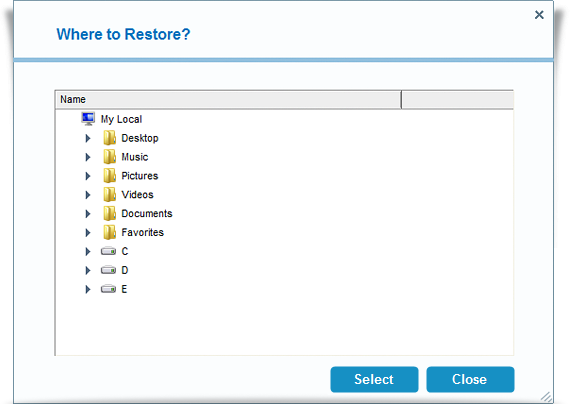The width and height of the screenshot is (570, 404).
Task: Click the C drive icon
Action: point(108,251)
